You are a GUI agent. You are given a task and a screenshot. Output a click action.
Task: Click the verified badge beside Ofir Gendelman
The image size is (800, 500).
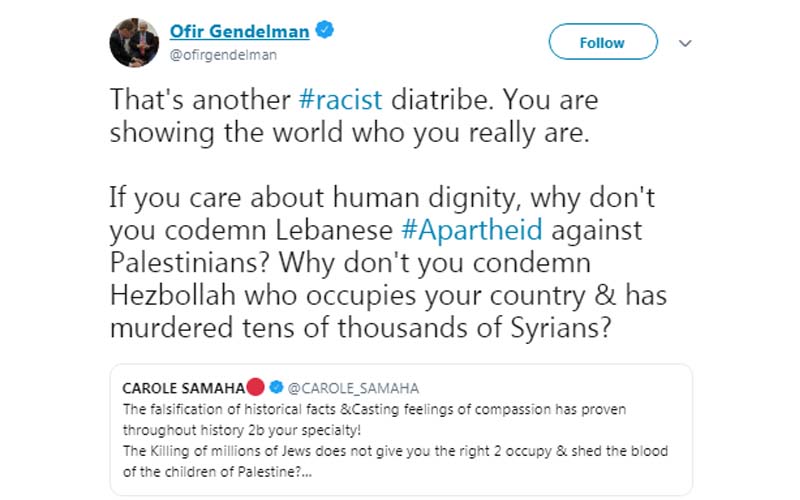pyautogui.click(x=324, y=31)
